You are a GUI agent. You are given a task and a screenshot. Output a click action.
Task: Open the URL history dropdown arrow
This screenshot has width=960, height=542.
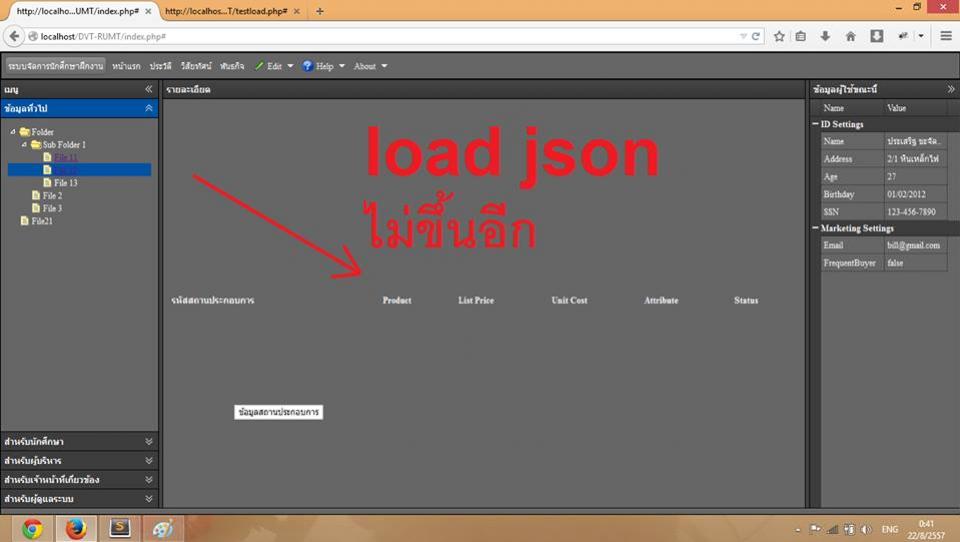(x=743, y=36)
